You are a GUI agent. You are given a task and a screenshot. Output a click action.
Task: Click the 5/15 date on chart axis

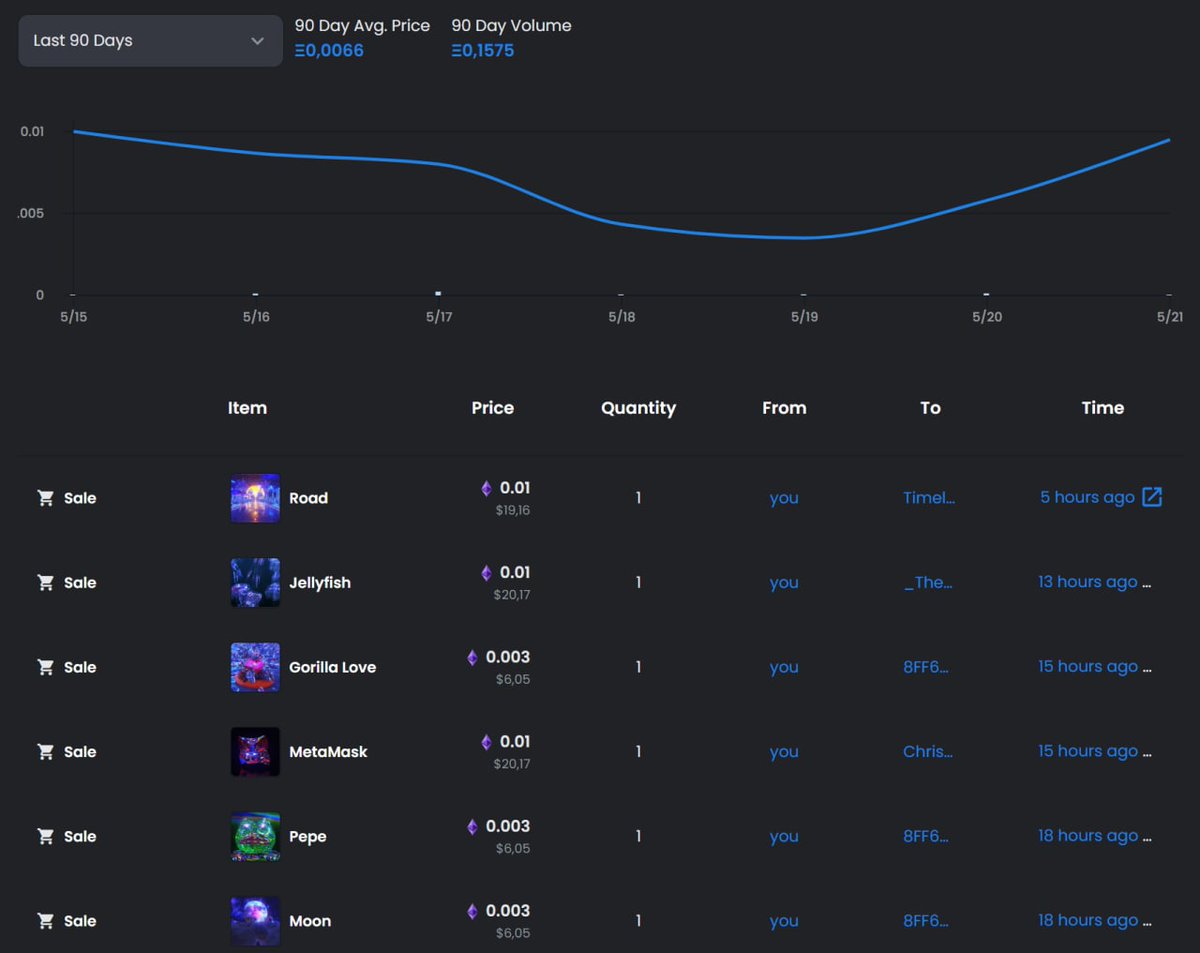[x=73, y=317]
